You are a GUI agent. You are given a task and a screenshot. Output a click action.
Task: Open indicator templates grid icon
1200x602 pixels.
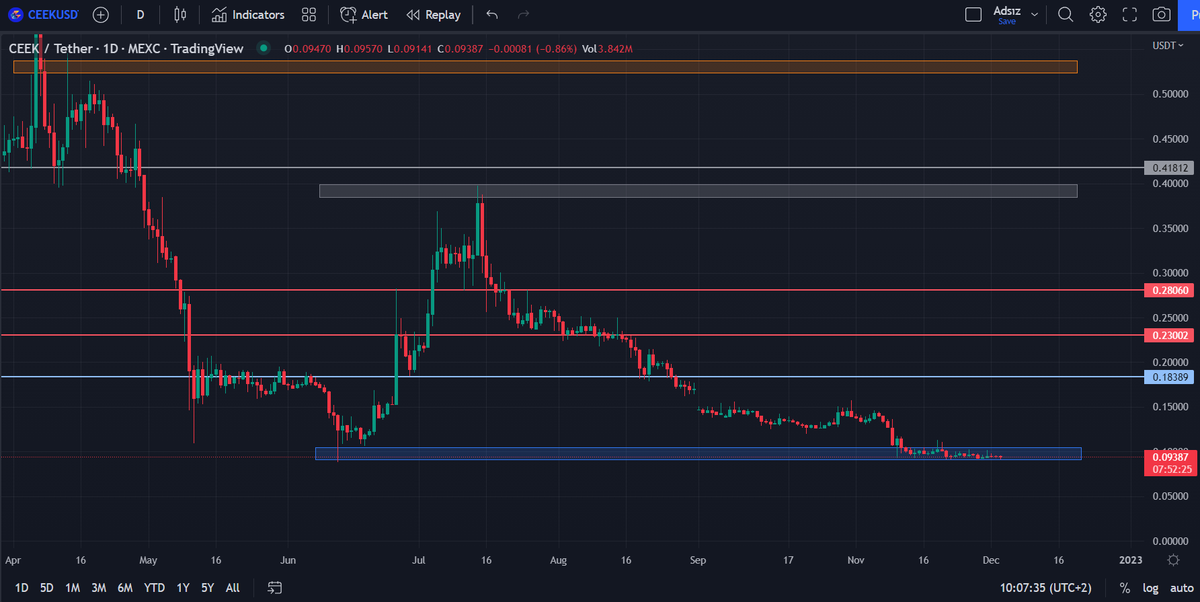(309, 15)
